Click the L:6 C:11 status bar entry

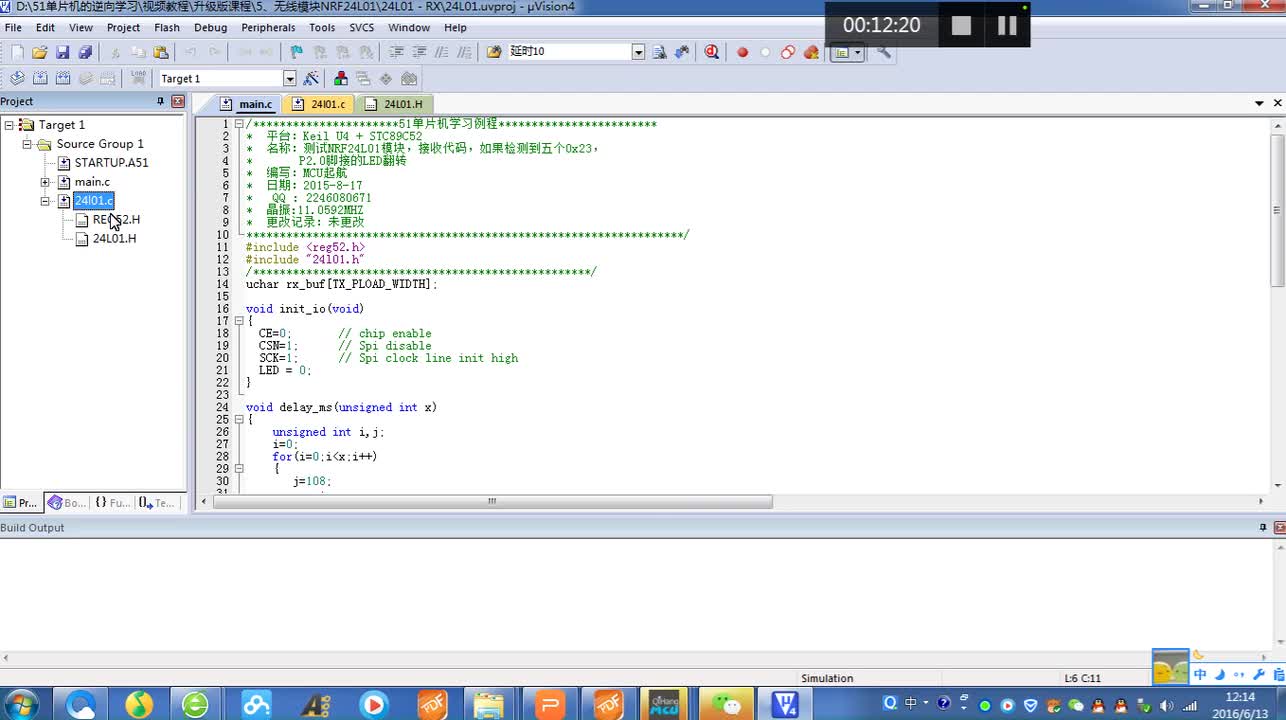tap(1082, 678)
